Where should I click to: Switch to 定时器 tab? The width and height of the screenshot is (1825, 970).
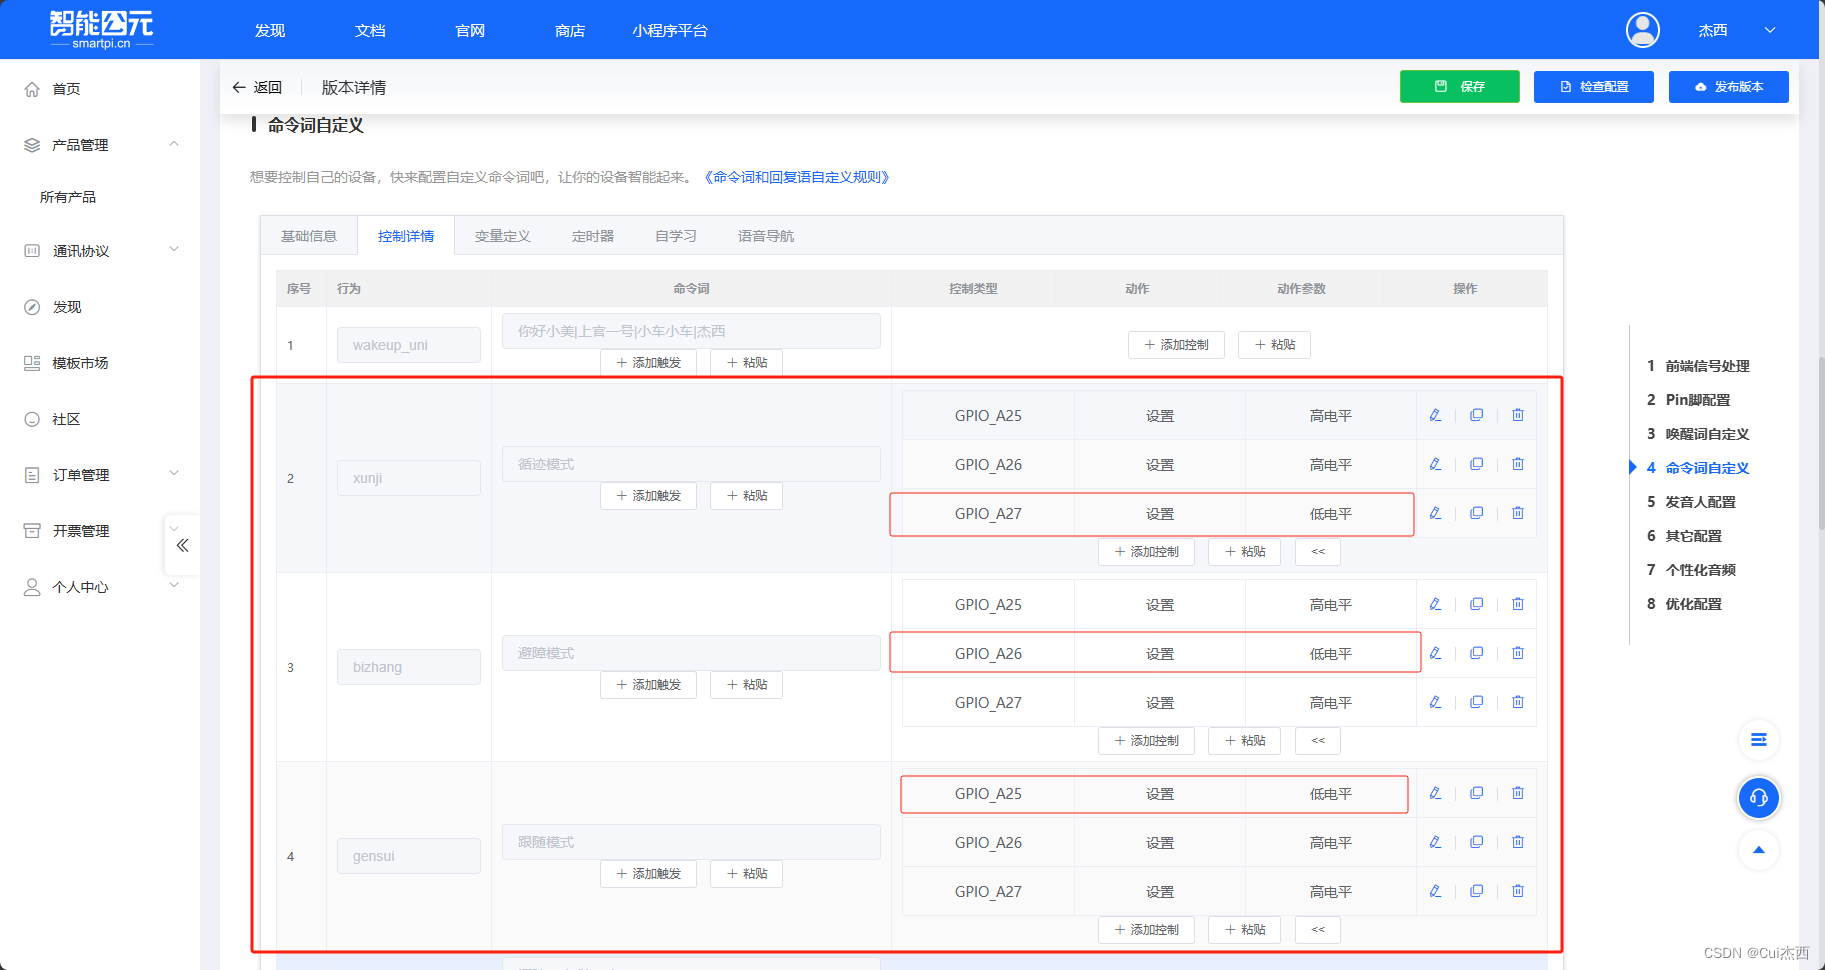tap(593, 236)
